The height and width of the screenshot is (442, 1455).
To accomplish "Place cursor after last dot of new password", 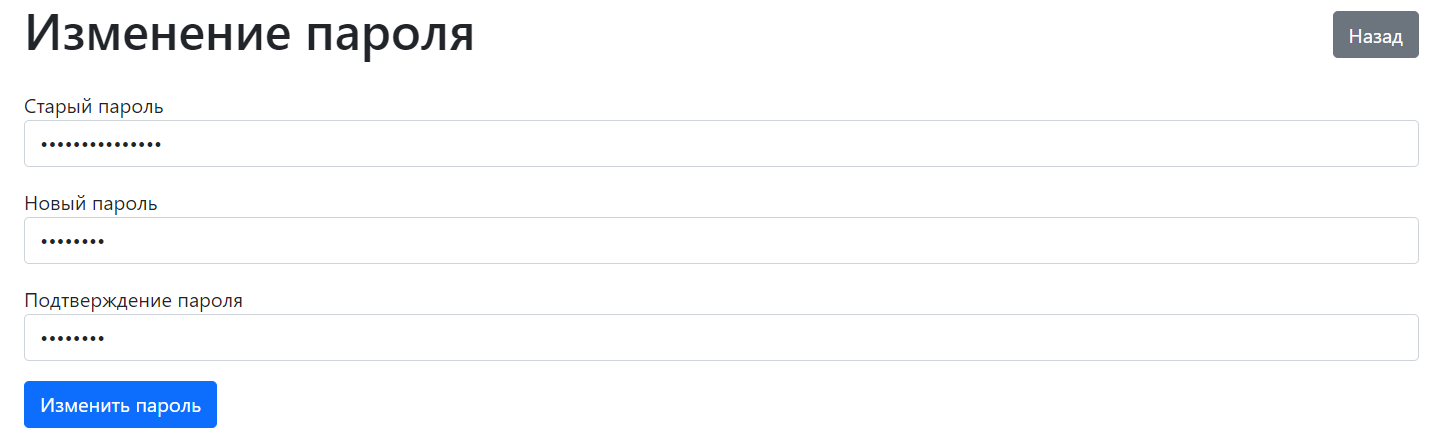I will coord(106,242).
